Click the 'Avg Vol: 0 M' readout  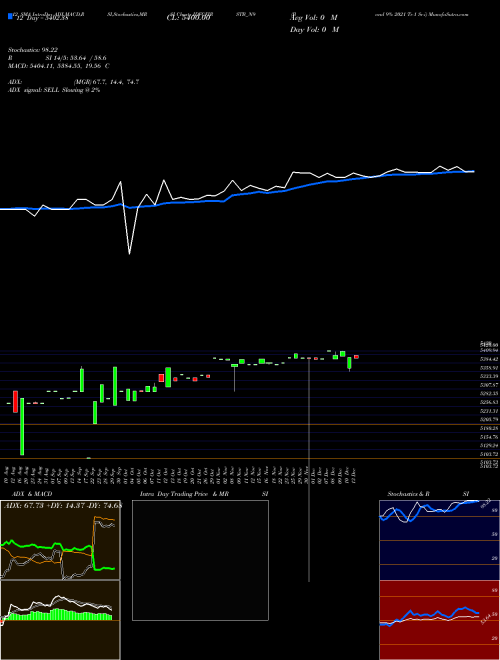[314, 18]
